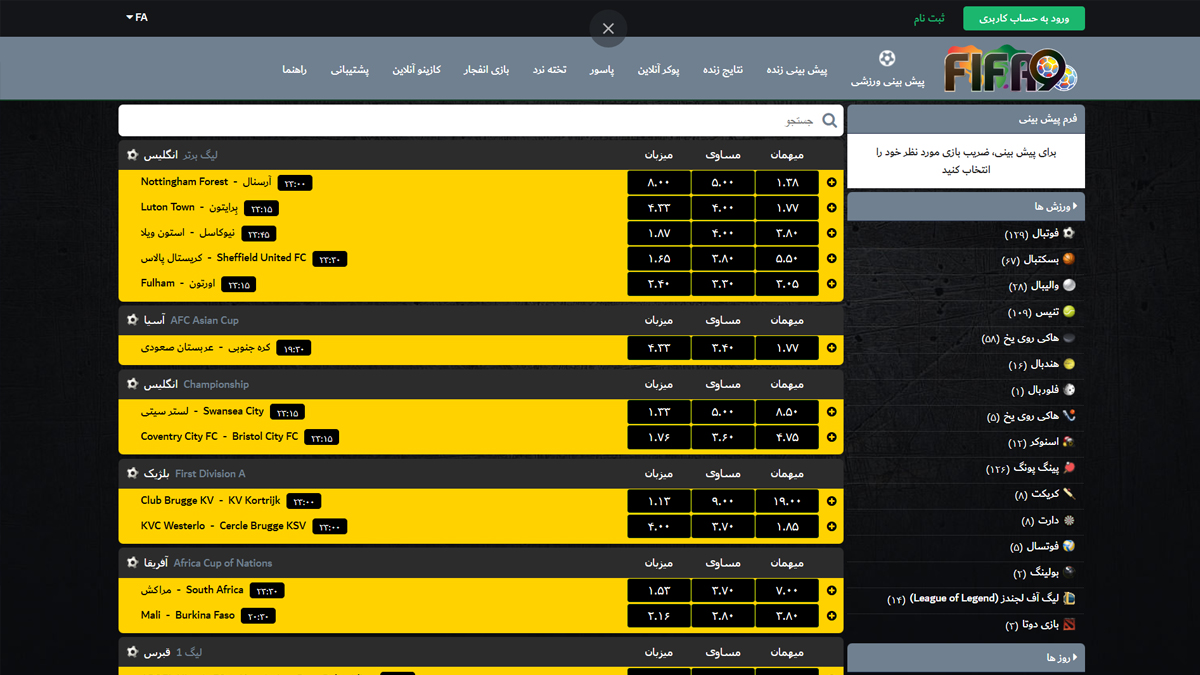Expand more bets for Mali - Burkina Faso
Image resolution: width=1200 pixels, height=675 pixels.
pos(832,616)
